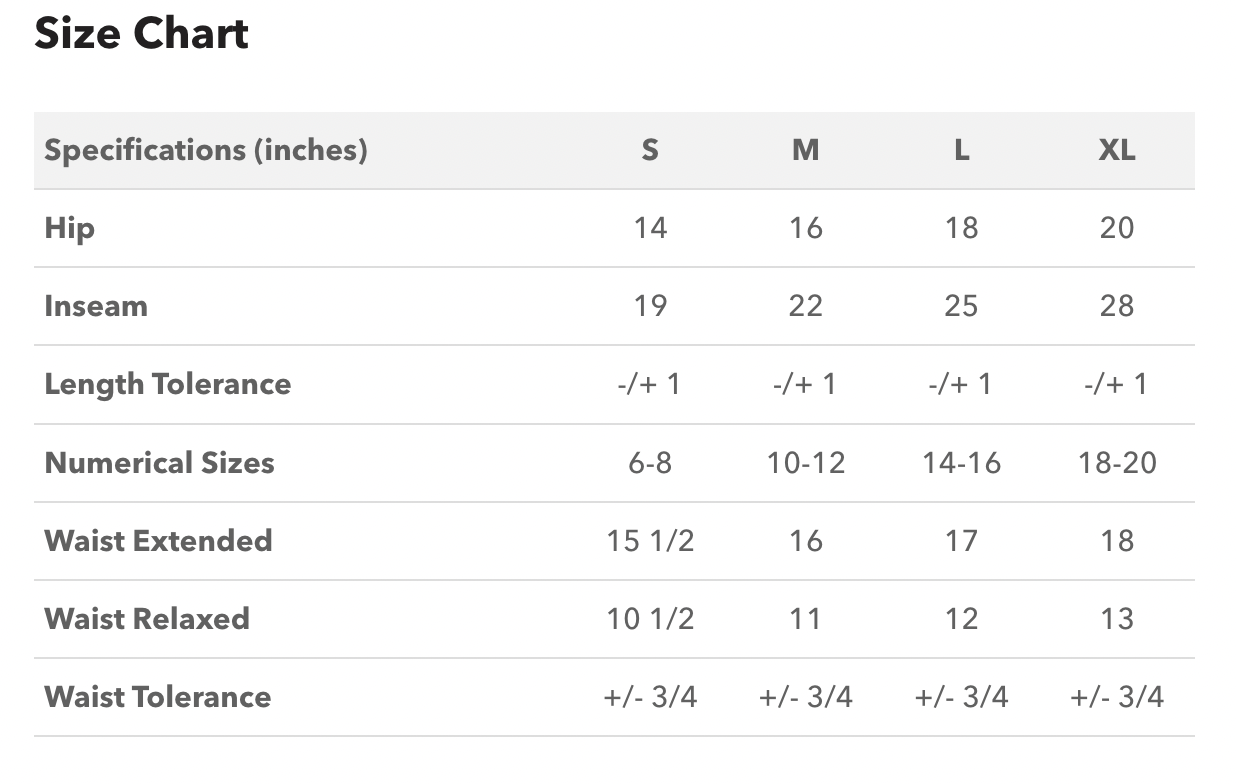Click the Waist Extended 15 1/2 cell
The height and width of the screenshot is (784, 1236).
pyautogui.click(x=650, y=541)
